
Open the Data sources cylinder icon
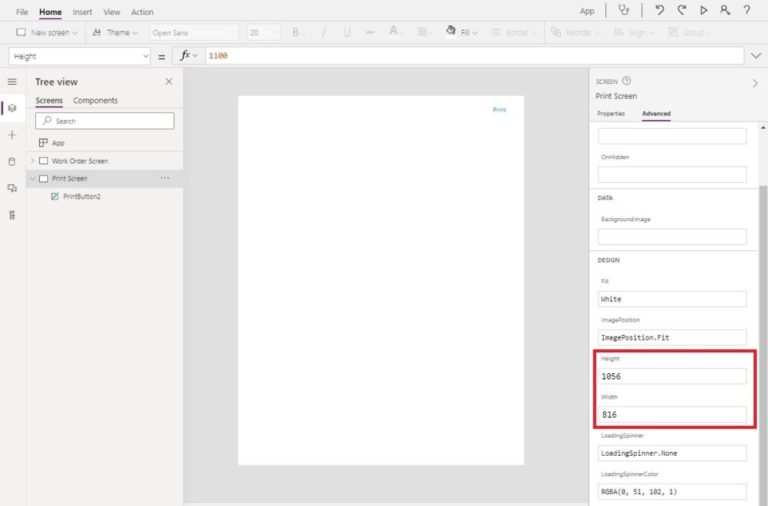(12, 161)
